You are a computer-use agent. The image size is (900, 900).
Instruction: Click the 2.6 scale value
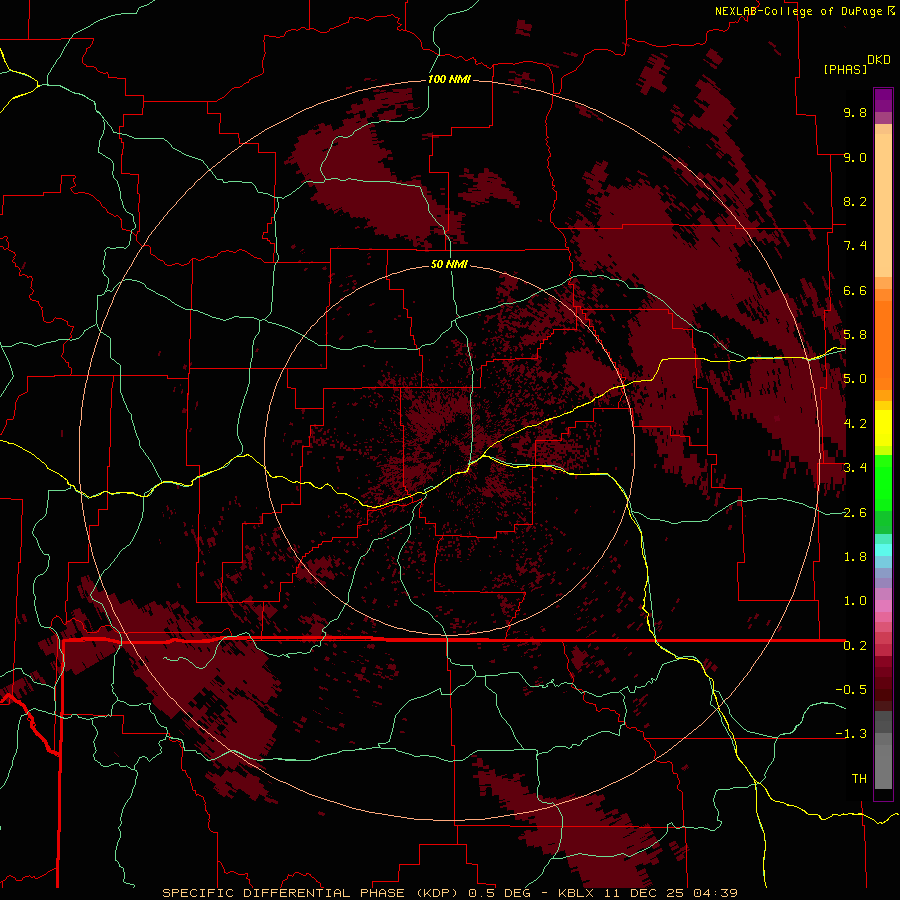tap(855, 513)
